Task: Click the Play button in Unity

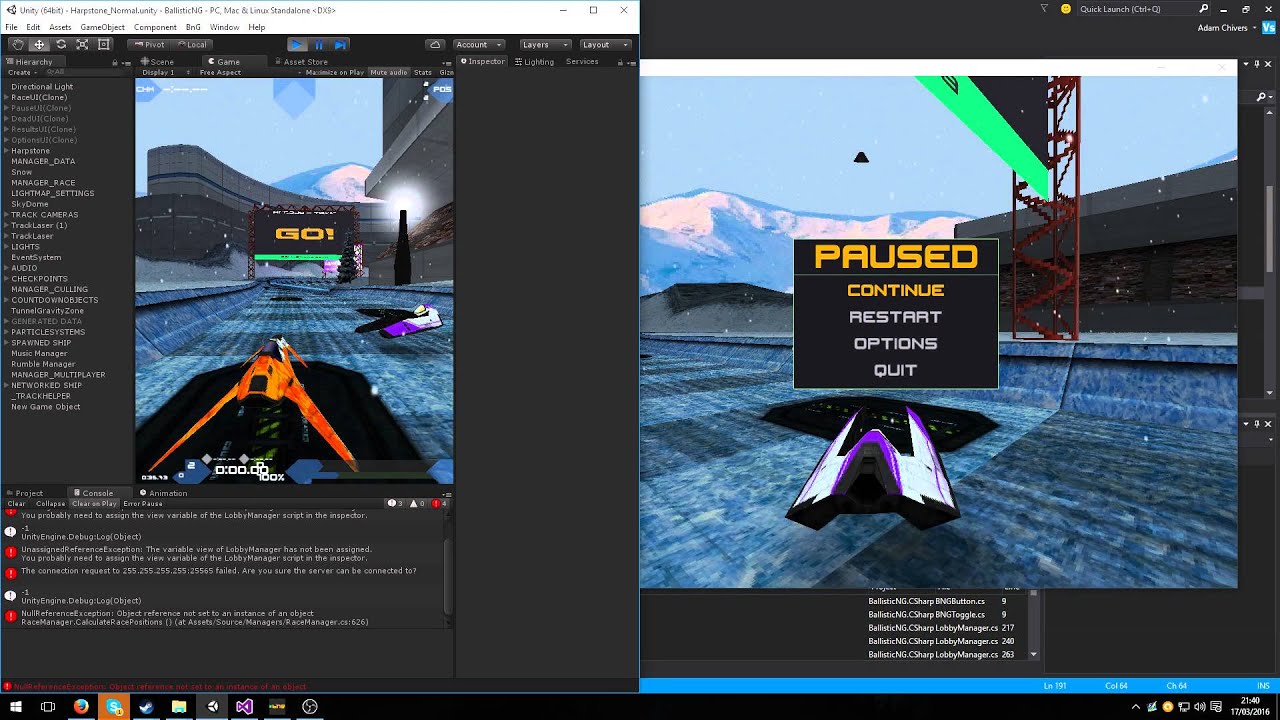Action: [297, 44]
